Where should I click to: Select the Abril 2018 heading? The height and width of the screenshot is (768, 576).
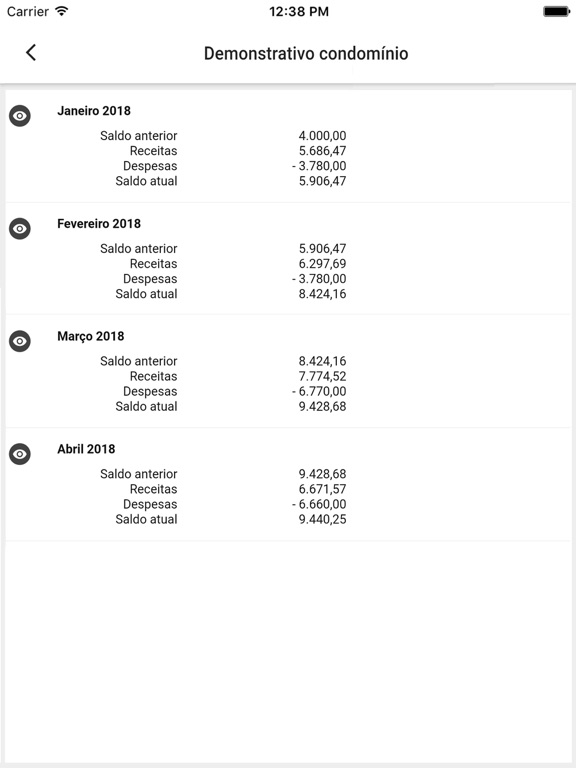86,449
